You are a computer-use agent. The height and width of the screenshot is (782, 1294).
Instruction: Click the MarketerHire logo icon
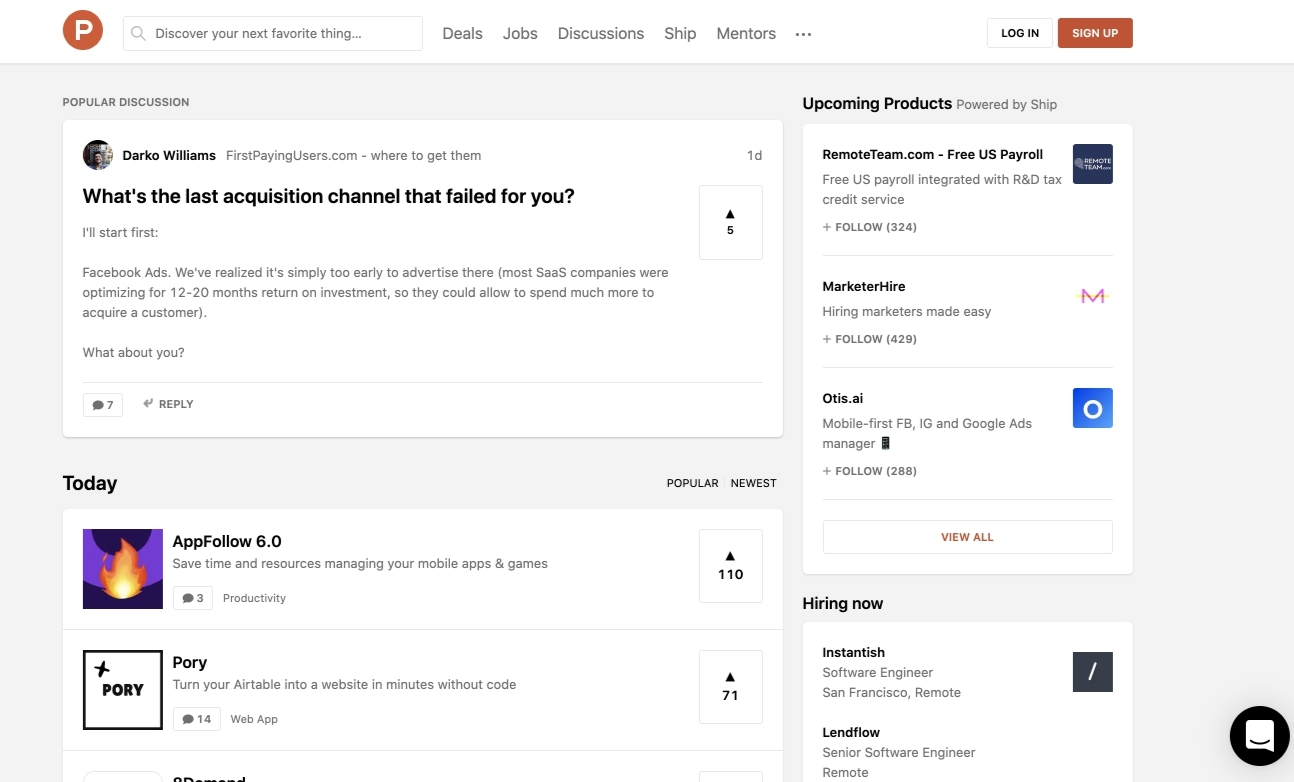1092,296
